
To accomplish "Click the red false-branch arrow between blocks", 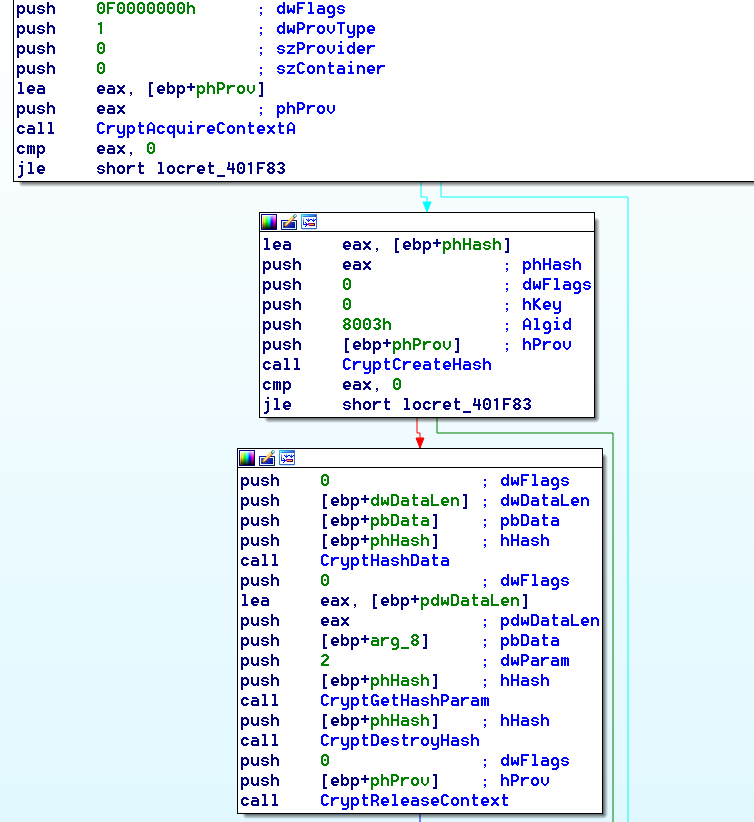I will point(419,434).
